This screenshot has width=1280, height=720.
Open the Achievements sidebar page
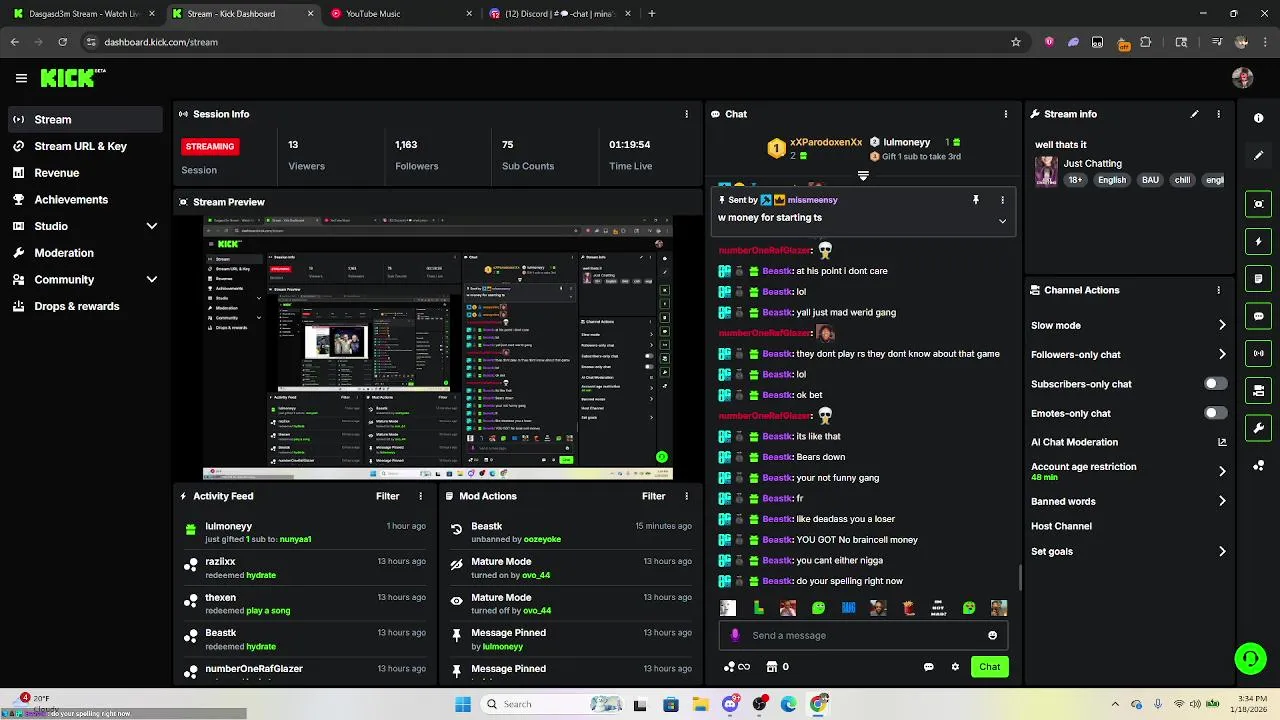click(x=83, y=199)
